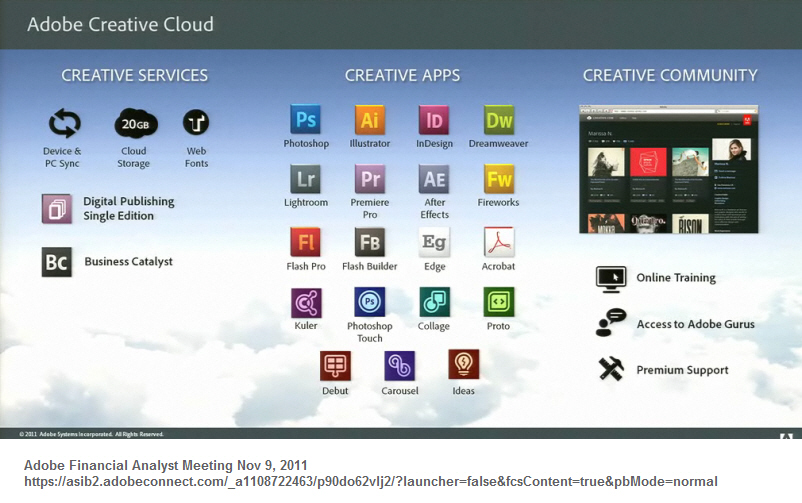Click the Photoshop Ps icon
802x503 pixels.
305,120
